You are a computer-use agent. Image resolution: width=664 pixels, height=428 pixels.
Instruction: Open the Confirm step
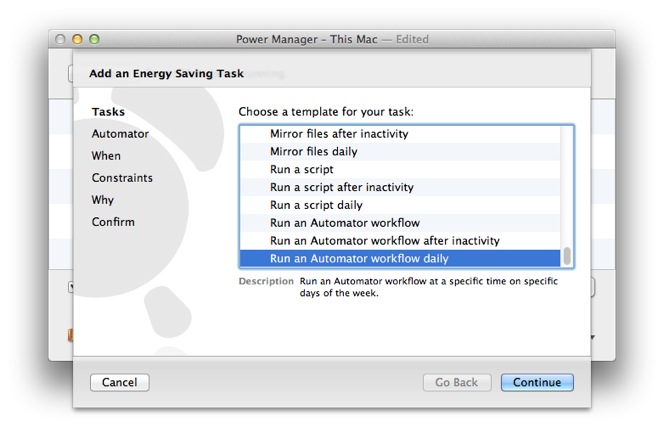(113, 222)
